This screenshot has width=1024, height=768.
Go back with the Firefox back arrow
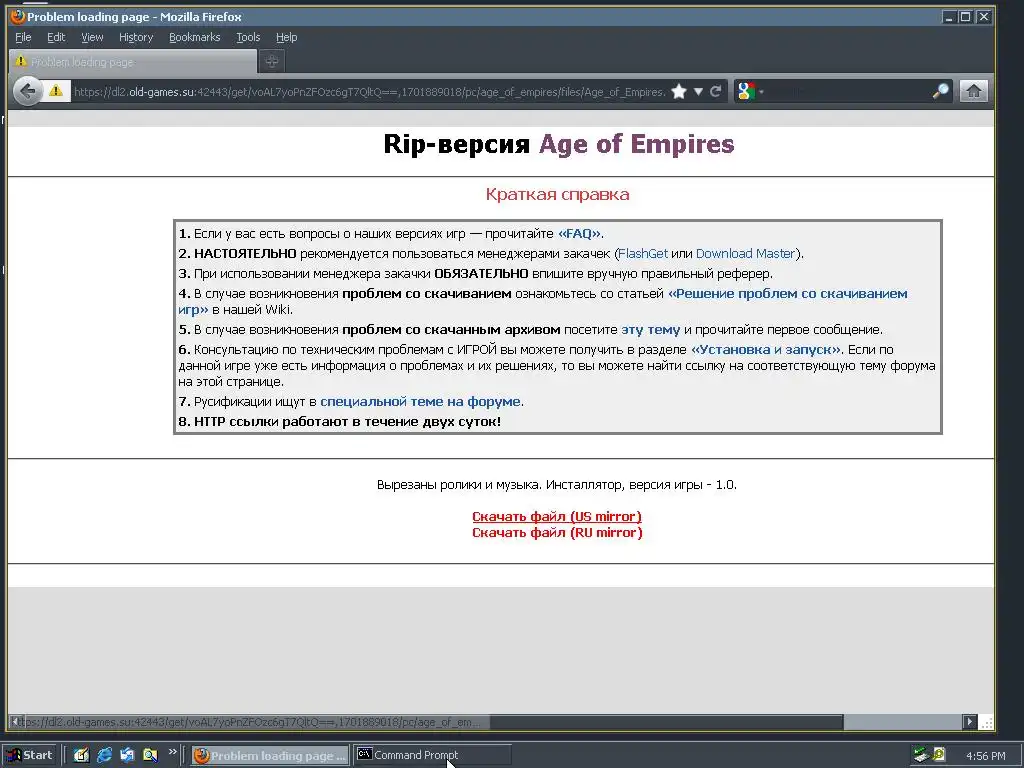[x=27, y=91]
